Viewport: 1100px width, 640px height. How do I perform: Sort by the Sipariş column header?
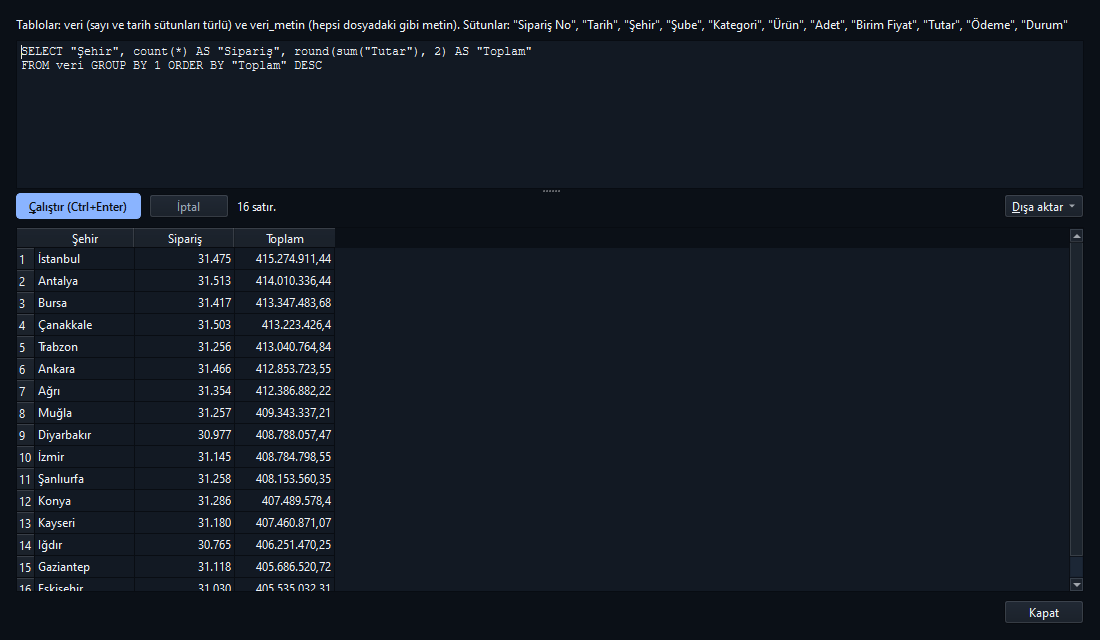(185, 239)
